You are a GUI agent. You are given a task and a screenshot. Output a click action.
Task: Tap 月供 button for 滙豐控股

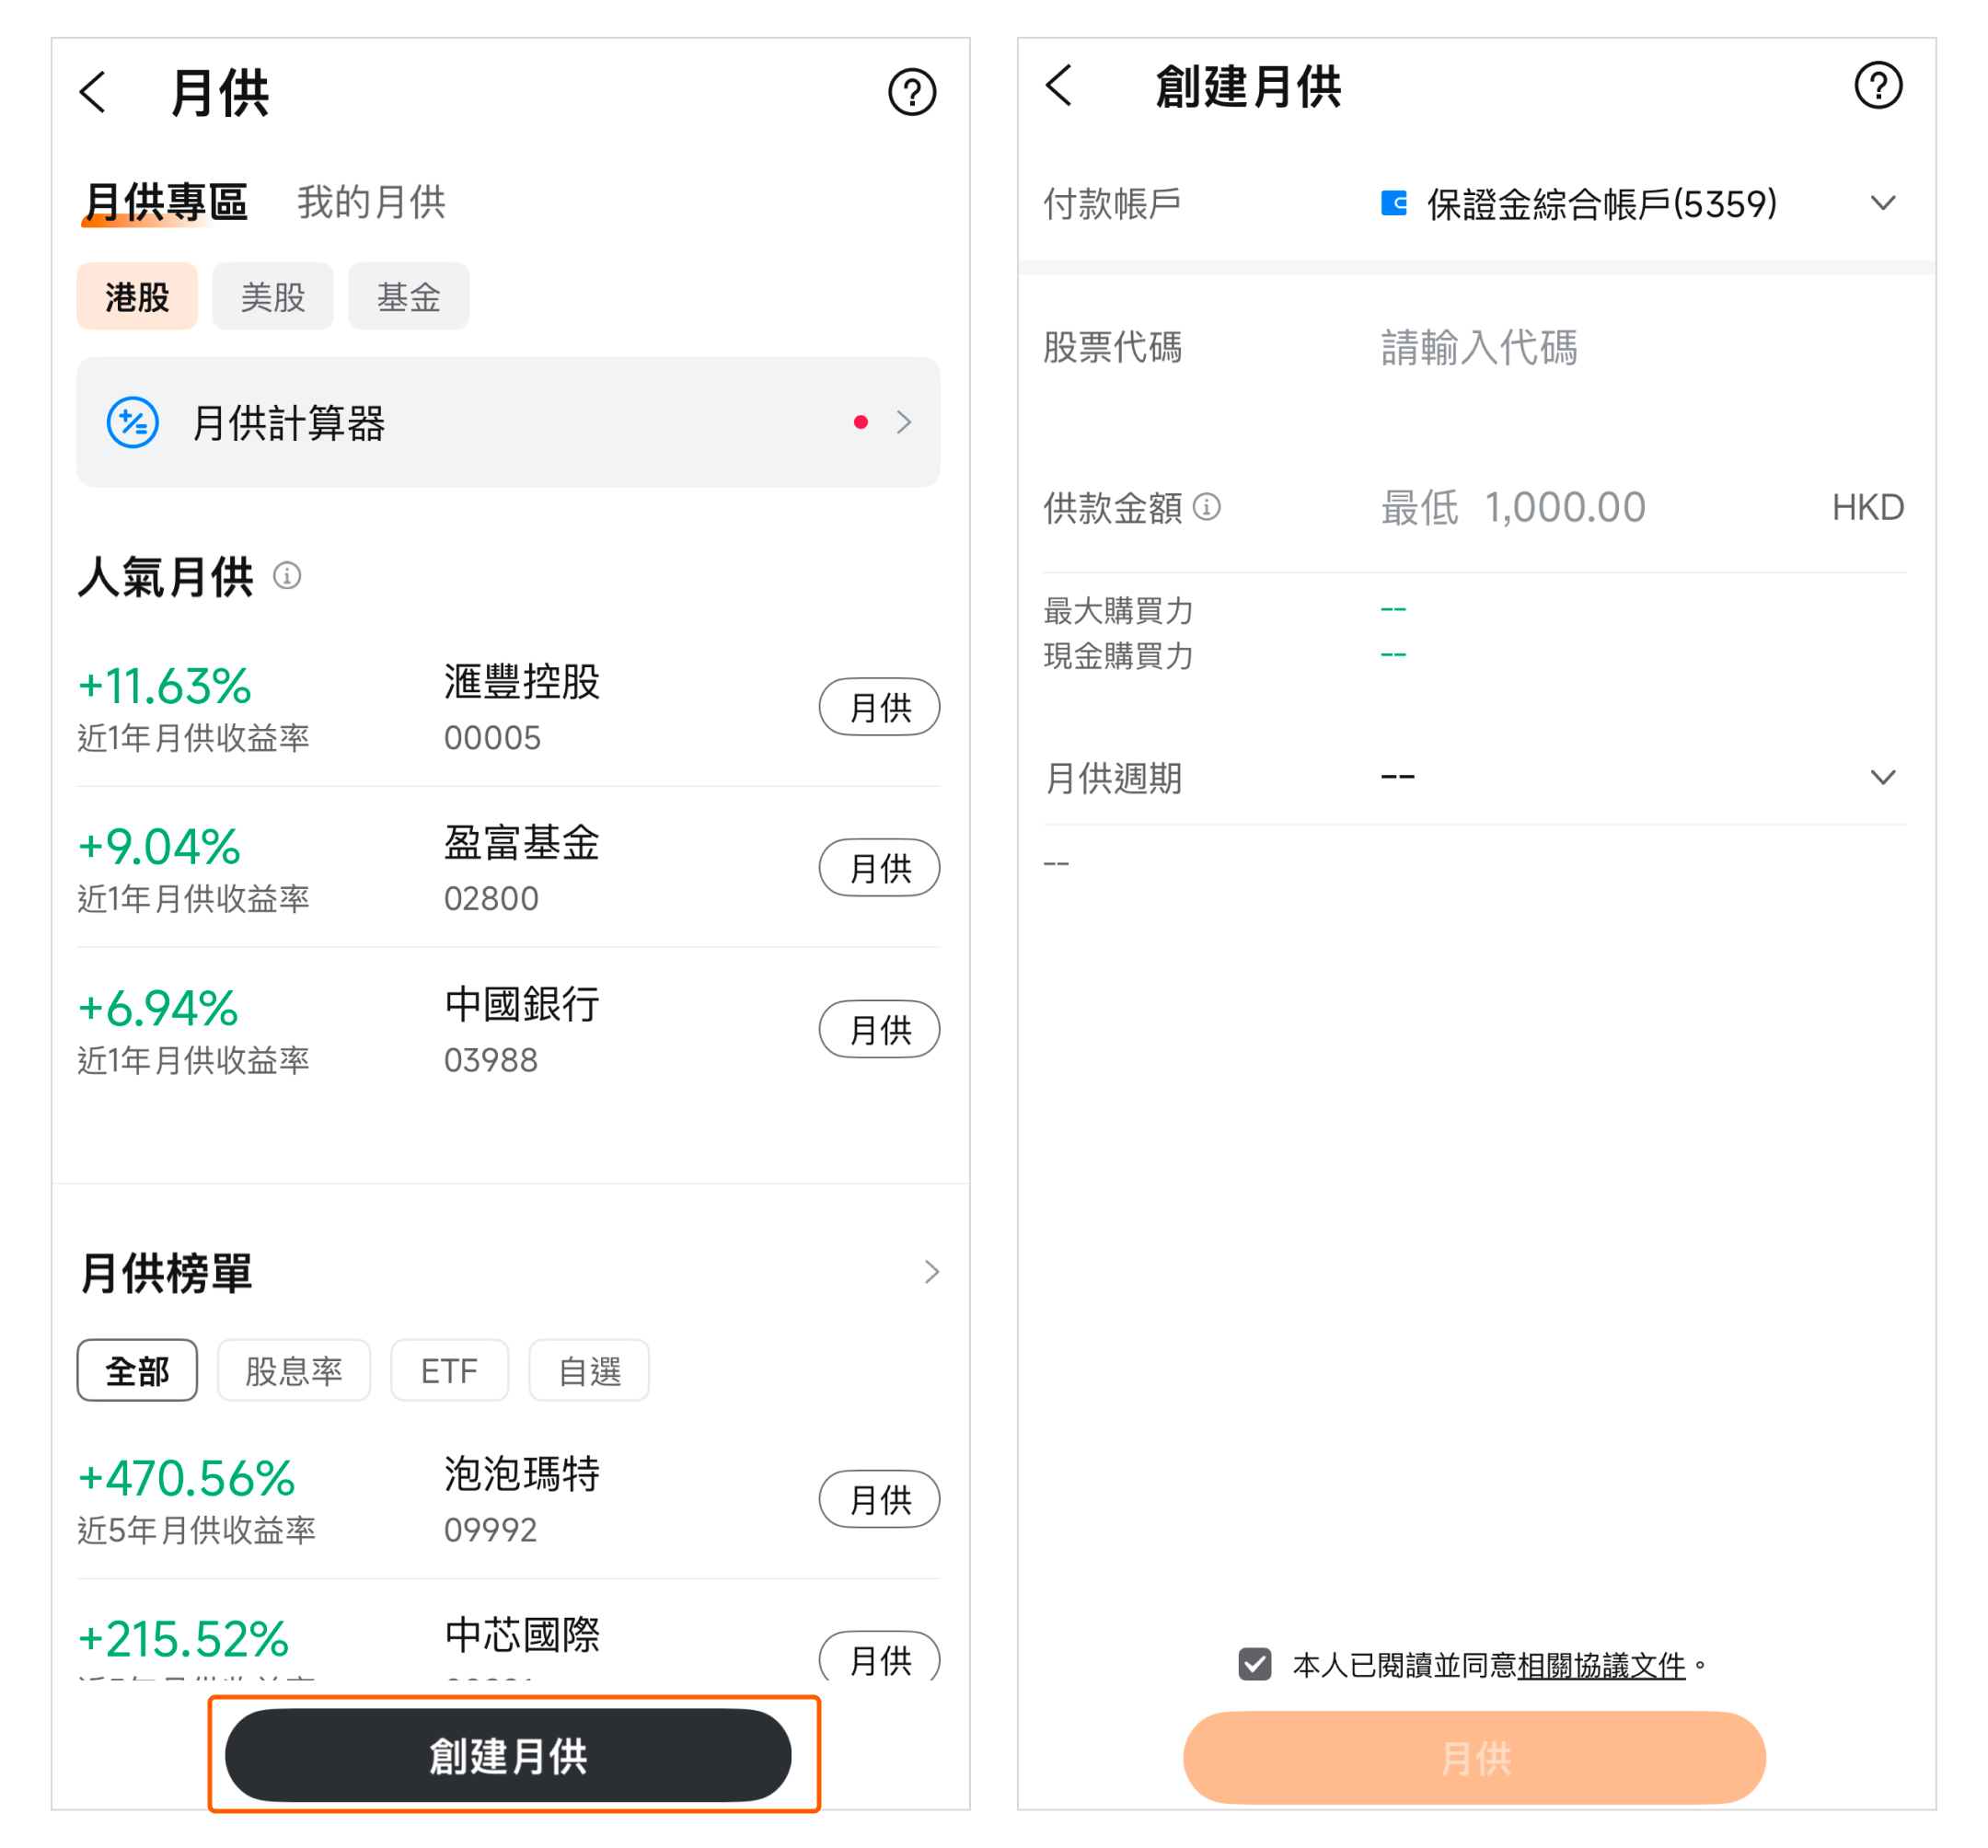pyautogui.click(x=878, y=707)
